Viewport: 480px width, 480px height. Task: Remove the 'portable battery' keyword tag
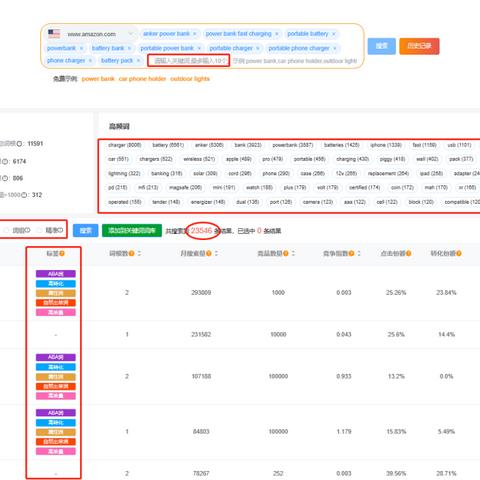point(333,34)
